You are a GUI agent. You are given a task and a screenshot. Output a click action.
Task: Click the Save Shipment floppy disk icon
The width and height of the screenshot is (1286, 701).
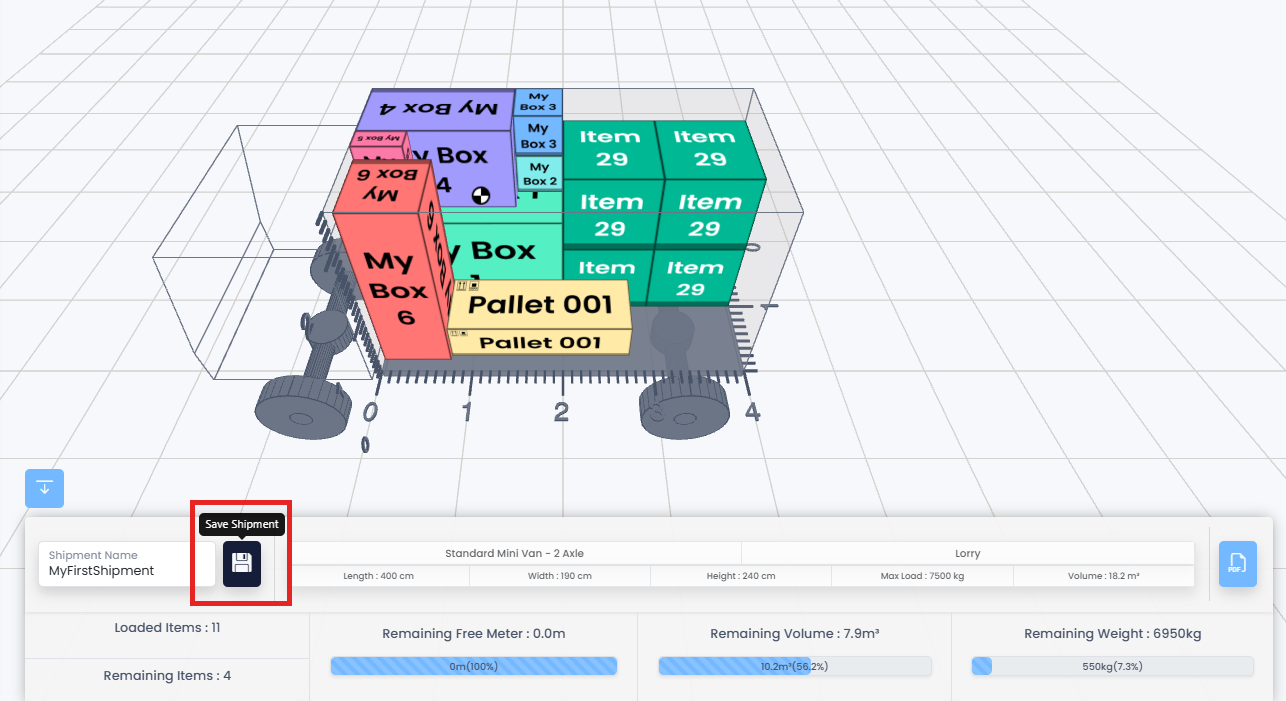(241, 563)
